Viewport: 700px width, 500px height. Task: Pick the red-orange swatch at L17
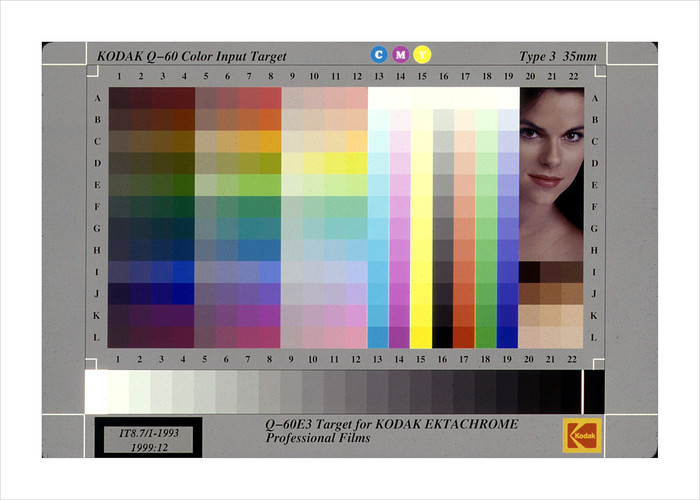[464, 338]
